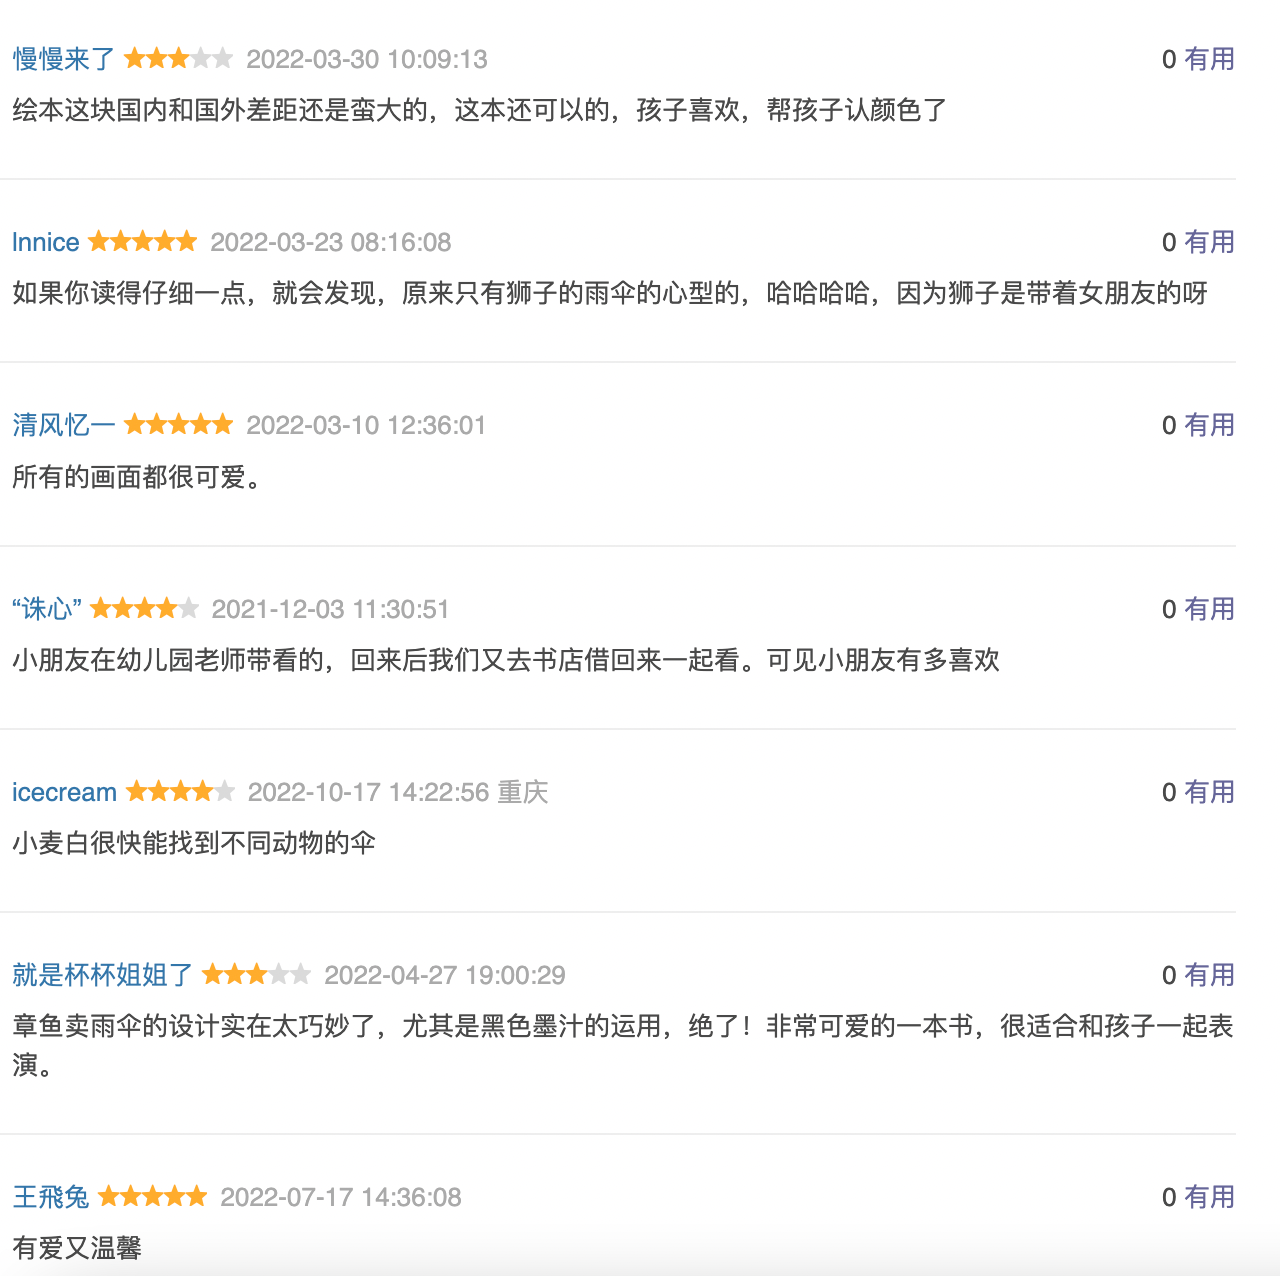Vote 有用 on Innice's review
1280x1276 pixels.
1209,242
